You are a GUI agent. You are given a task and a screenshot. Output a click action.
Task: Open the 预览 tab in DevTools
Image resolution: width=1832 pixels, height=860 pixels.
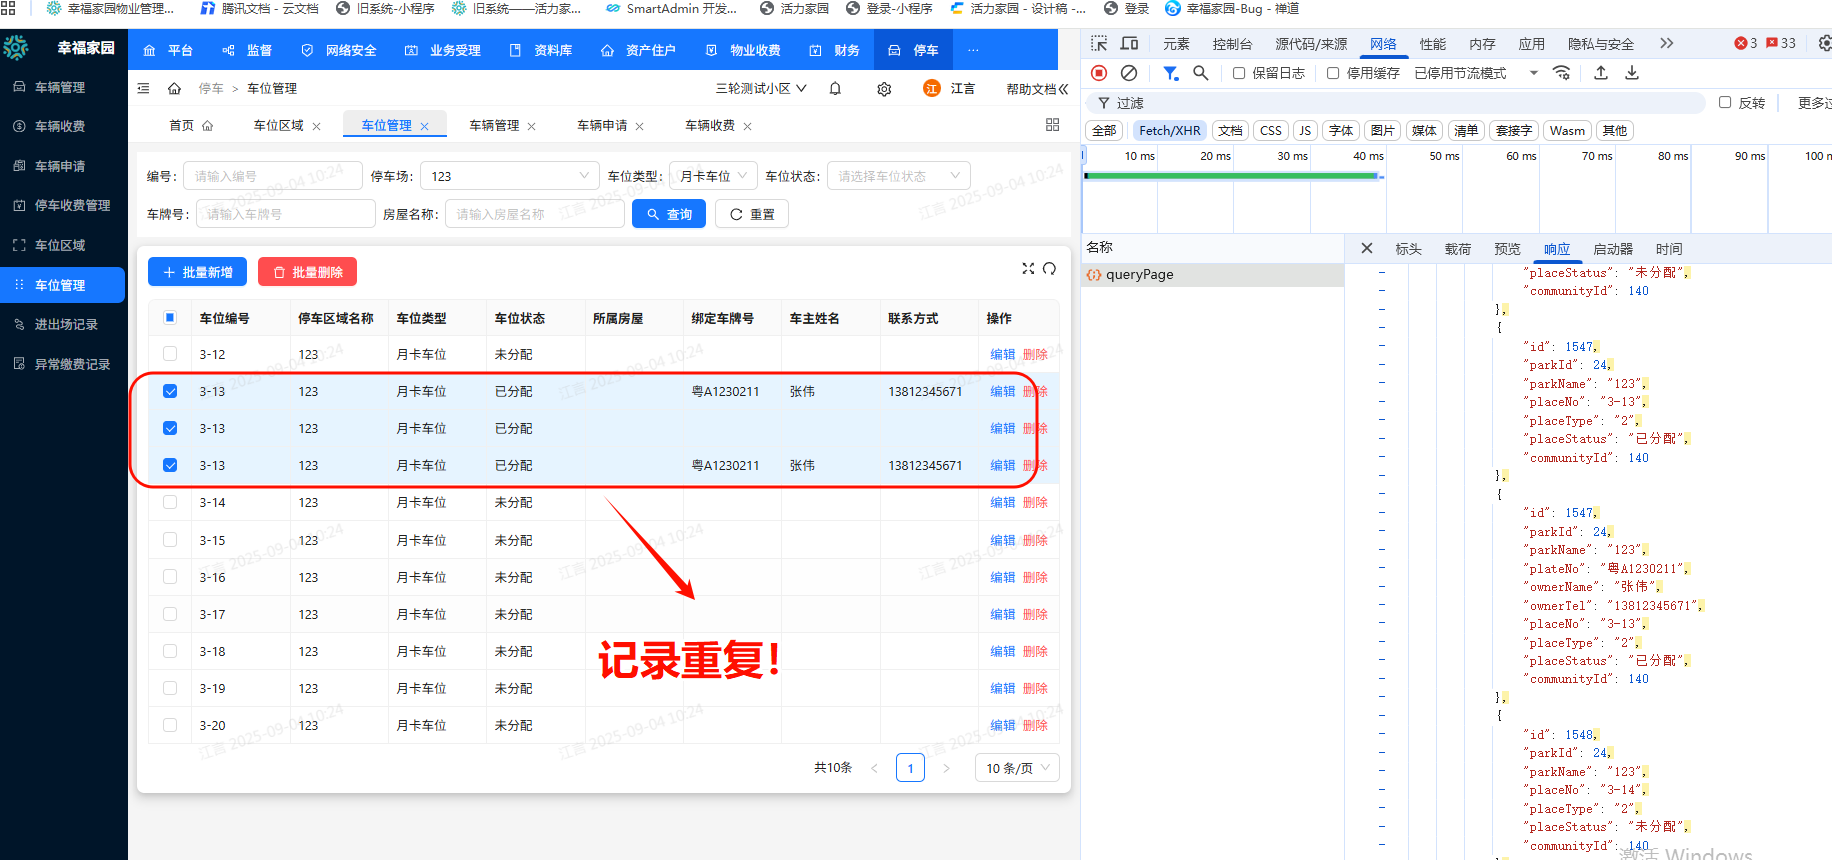tap(1507, 249)
